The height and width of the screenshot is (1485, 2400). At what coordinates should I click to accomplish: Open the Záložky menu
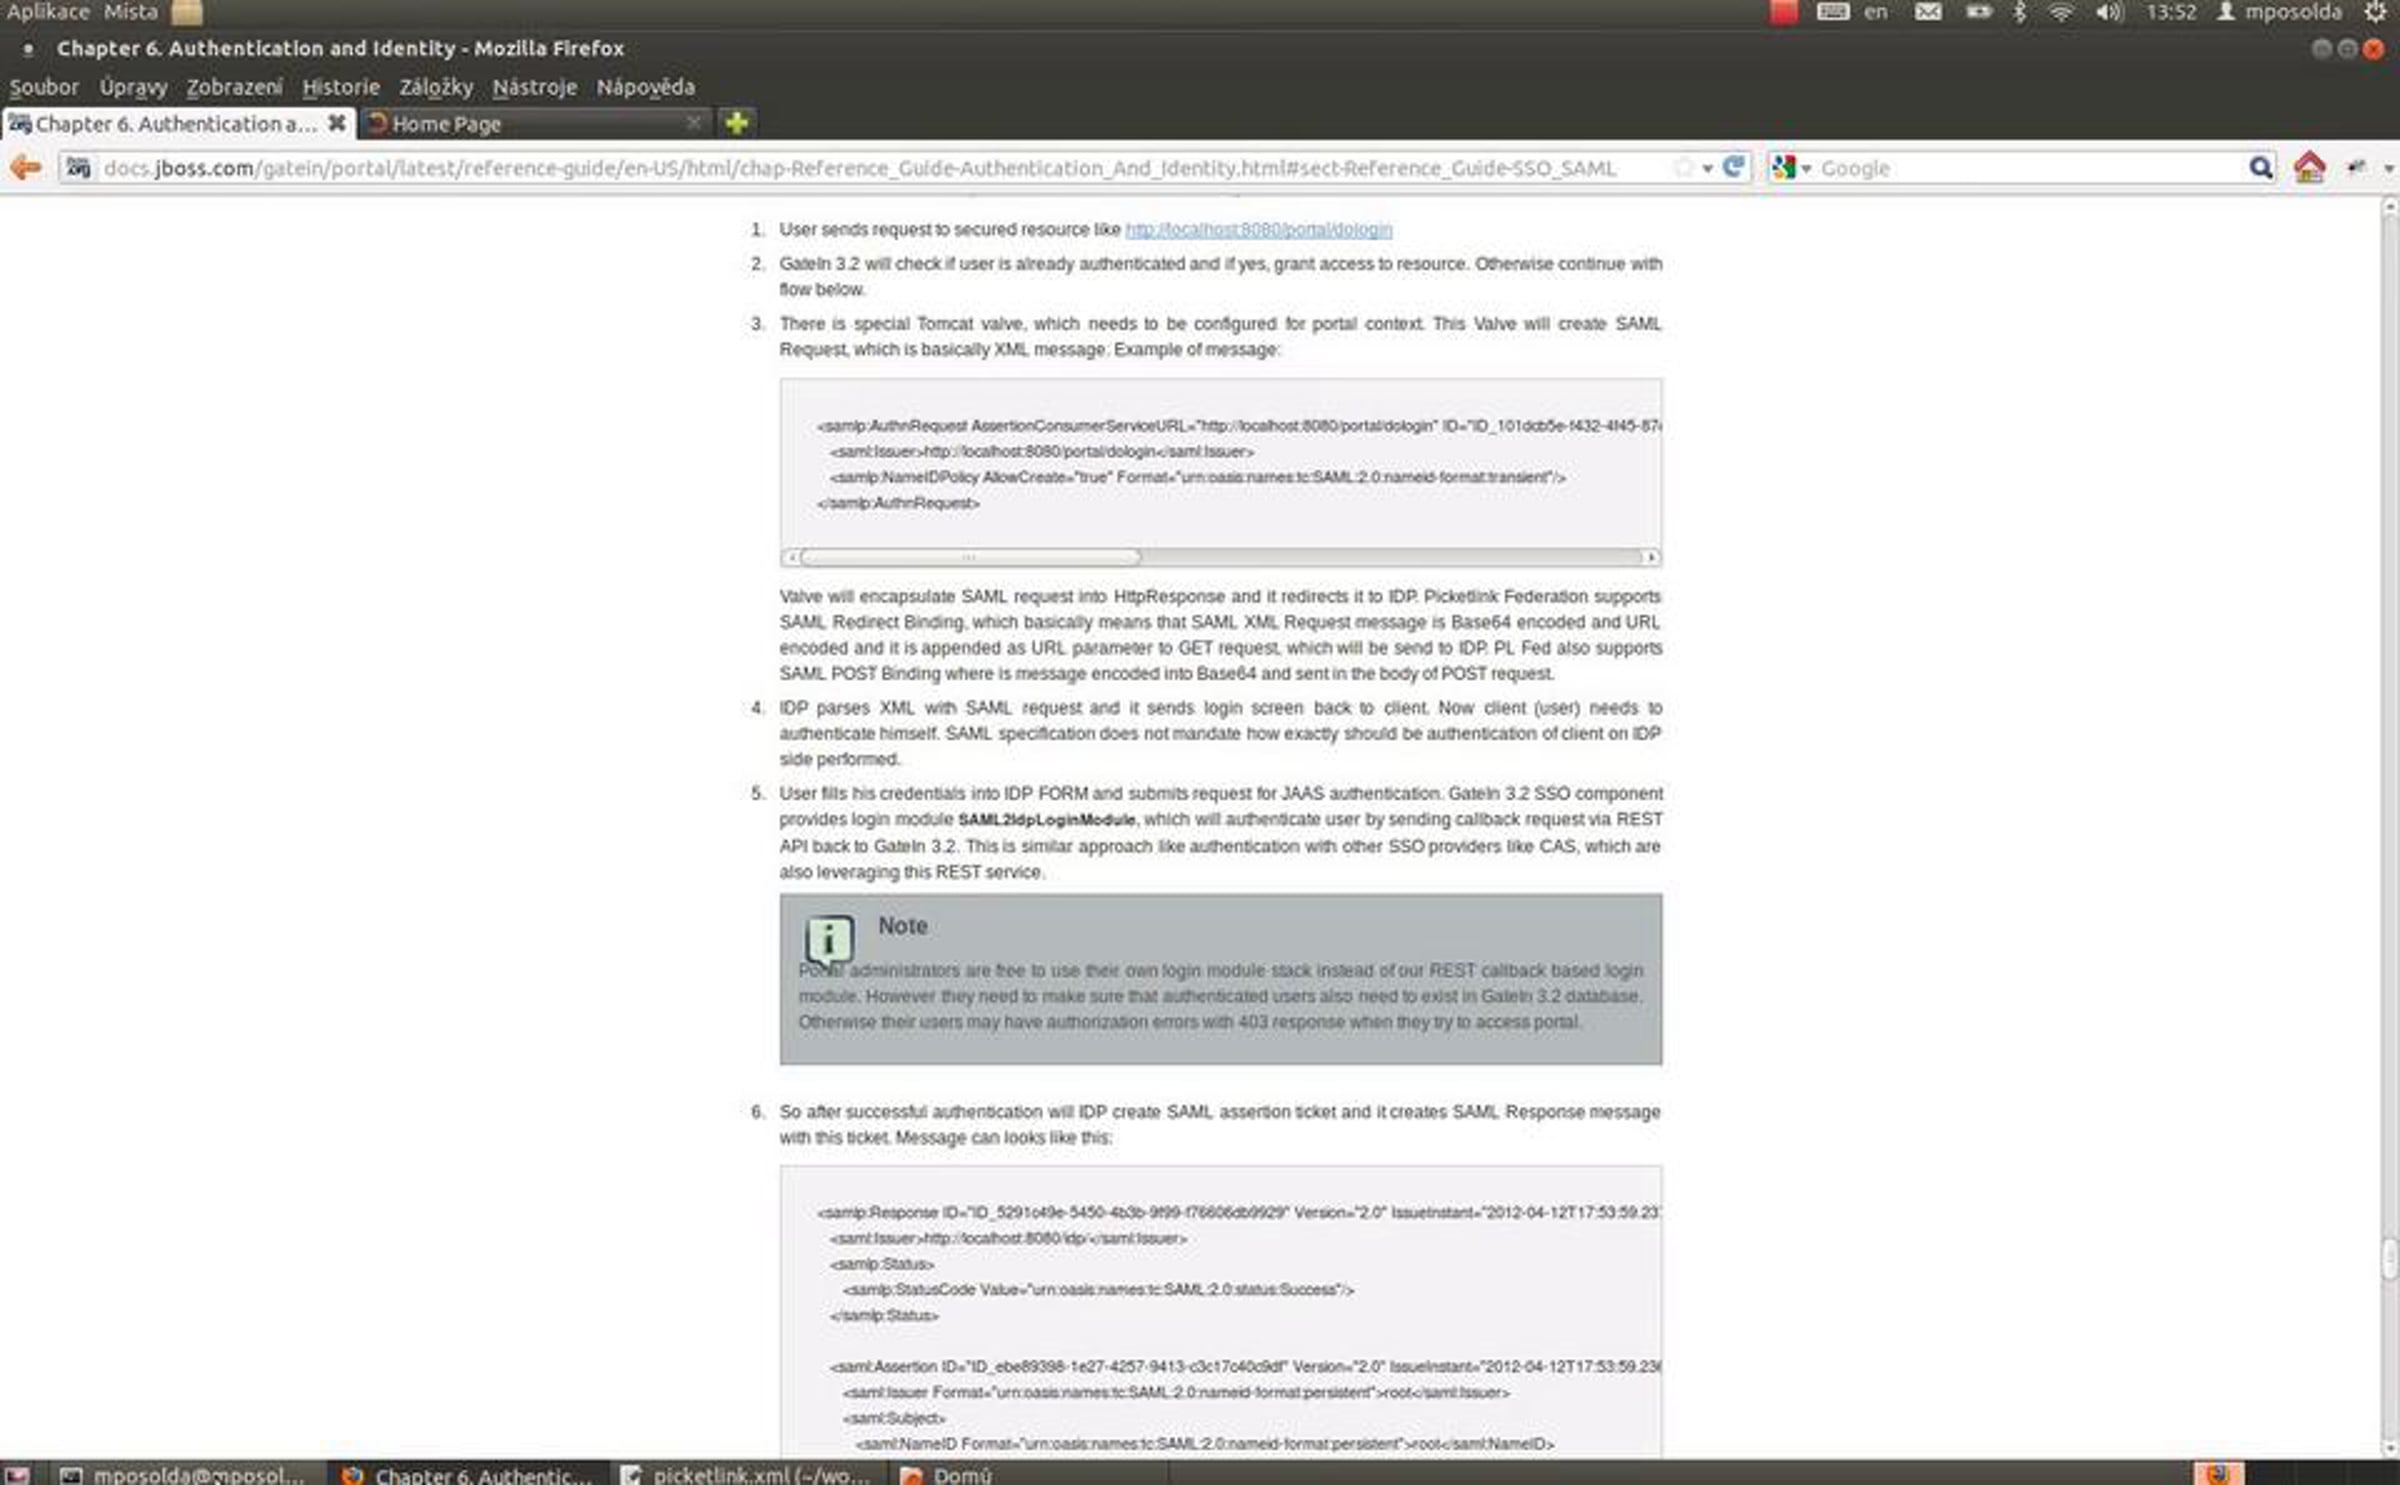pos(436,87)
